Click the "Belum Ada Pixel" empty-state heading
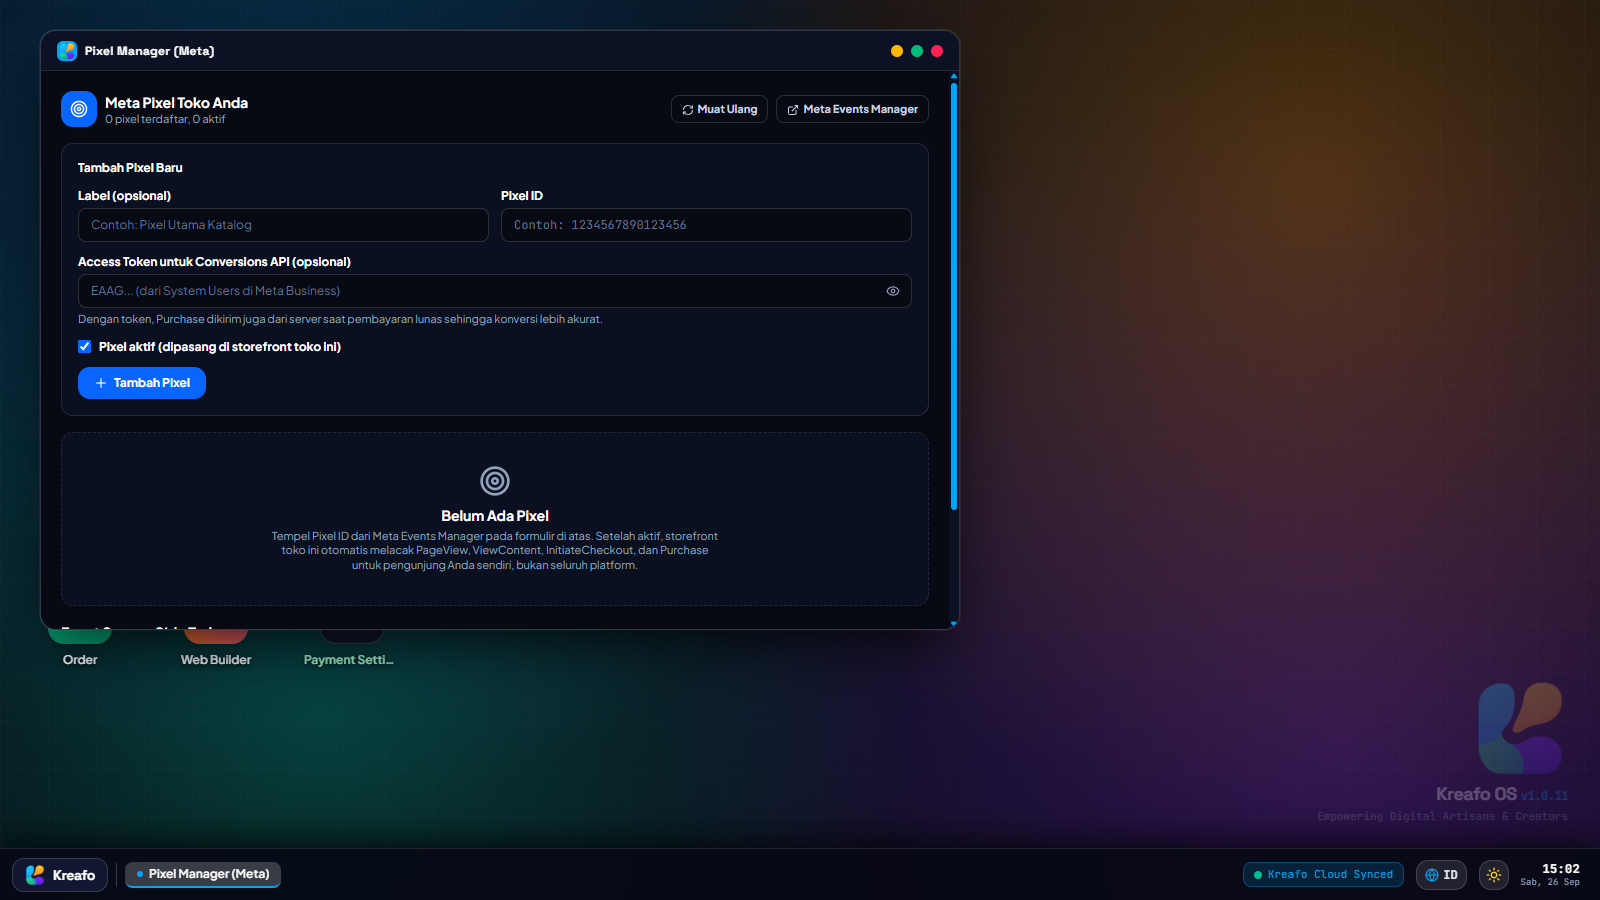Image resolution: width=1600 pixels, height=900 pixels. click(x=495, y=516)
